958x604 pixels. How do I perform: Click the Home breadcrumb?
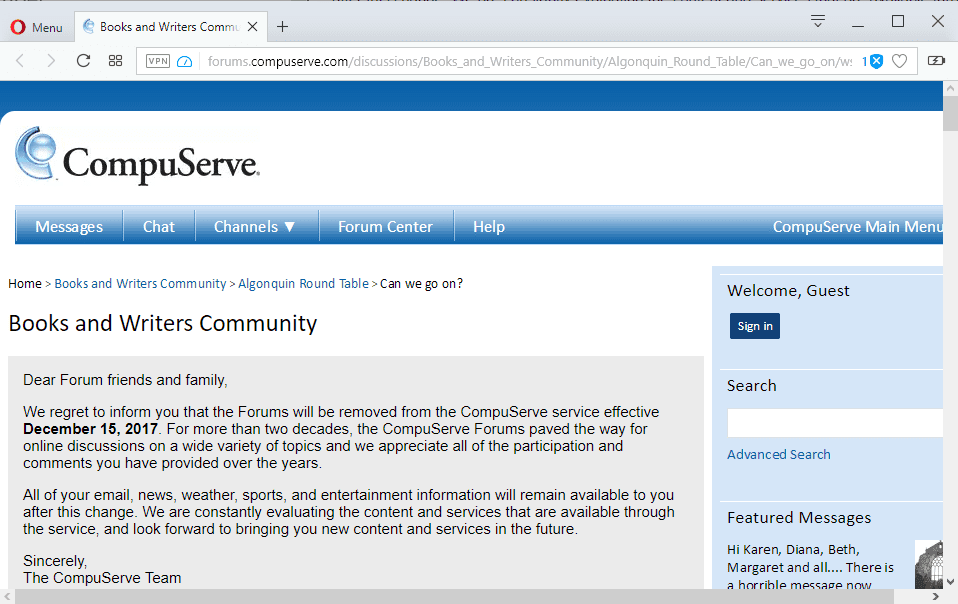[x=25, y=283]
